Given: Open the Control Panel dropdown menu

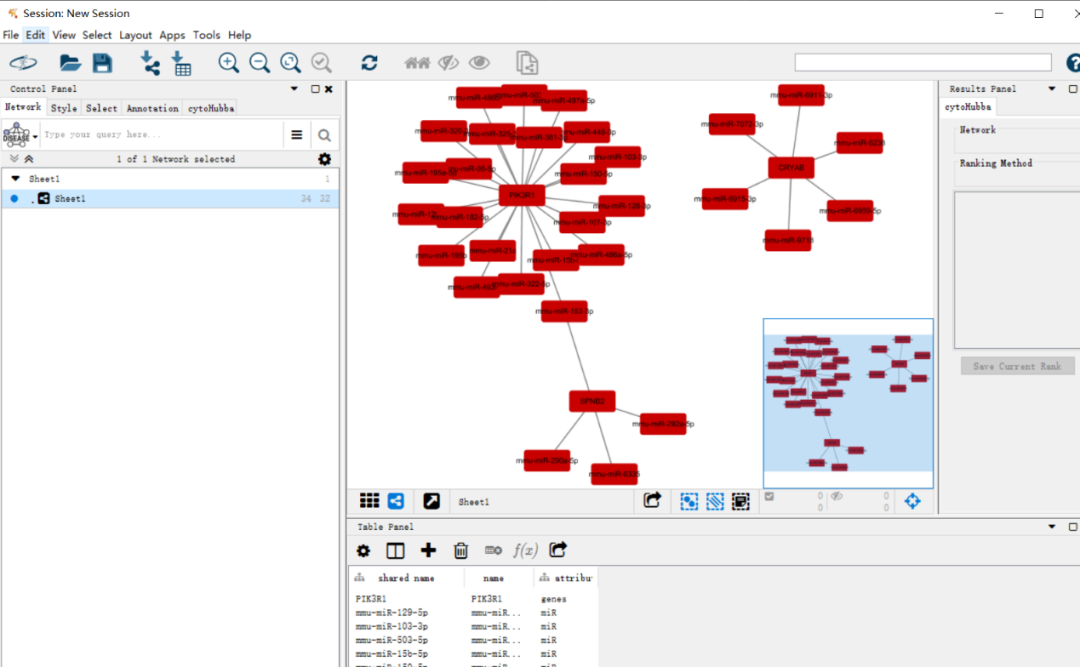Looking at the screenshot, I should (294, 89).
